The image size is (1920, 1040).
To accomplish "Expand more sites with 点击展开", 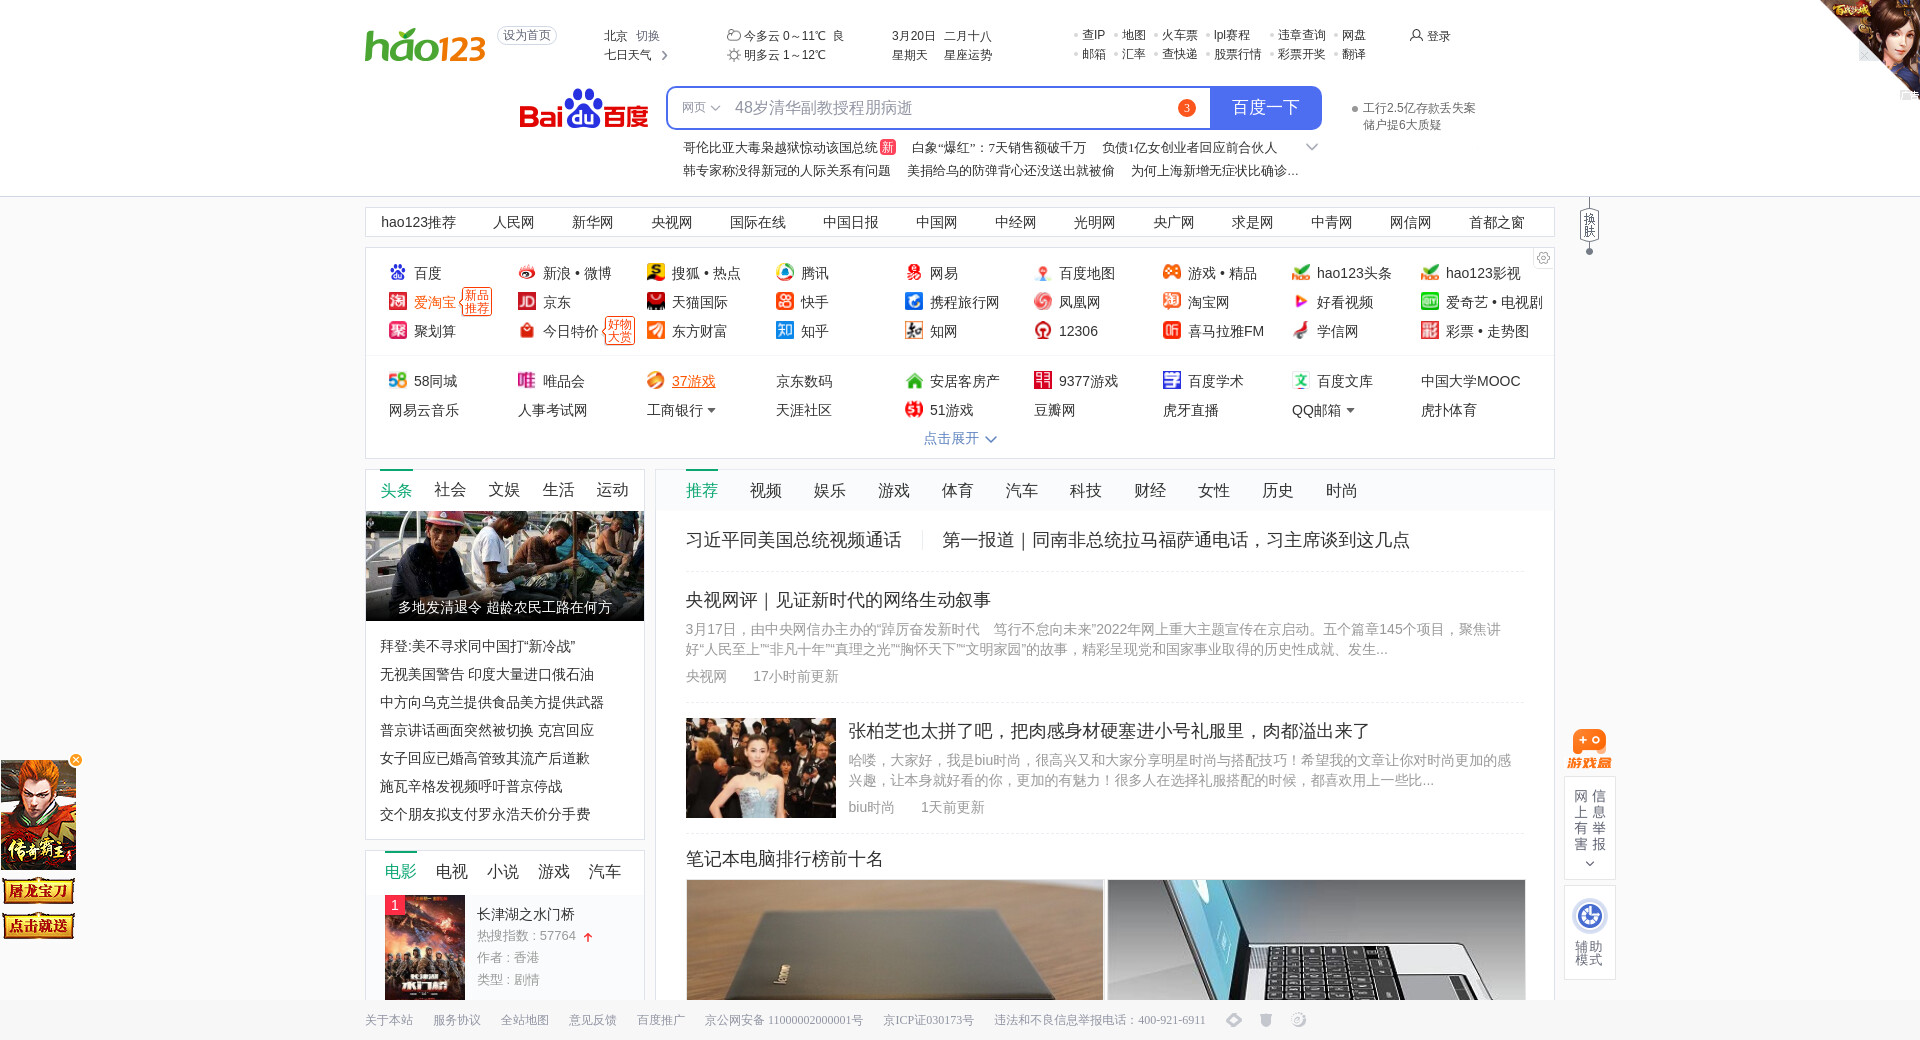I will point(959,439).
